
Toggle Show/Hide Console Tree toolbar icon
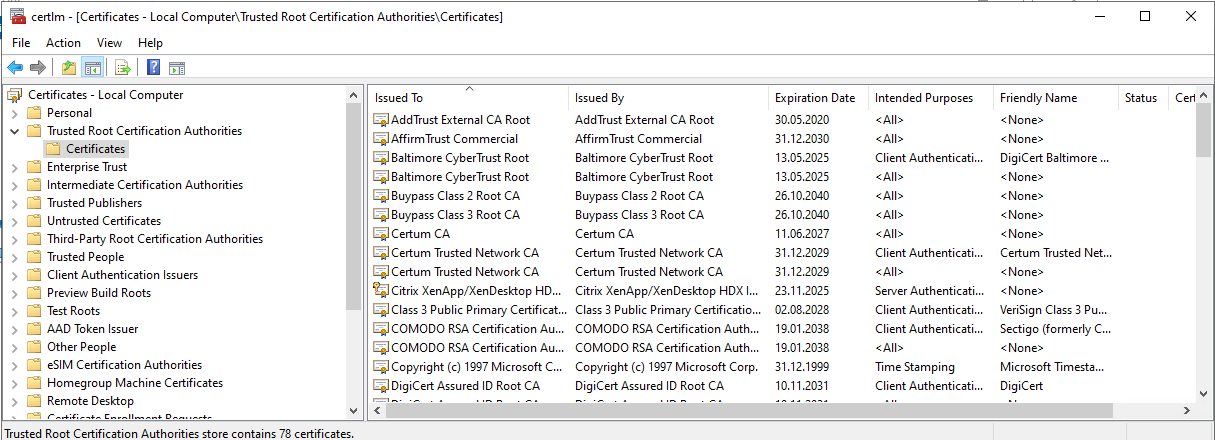pyautogui.click(x=93, y=68)
